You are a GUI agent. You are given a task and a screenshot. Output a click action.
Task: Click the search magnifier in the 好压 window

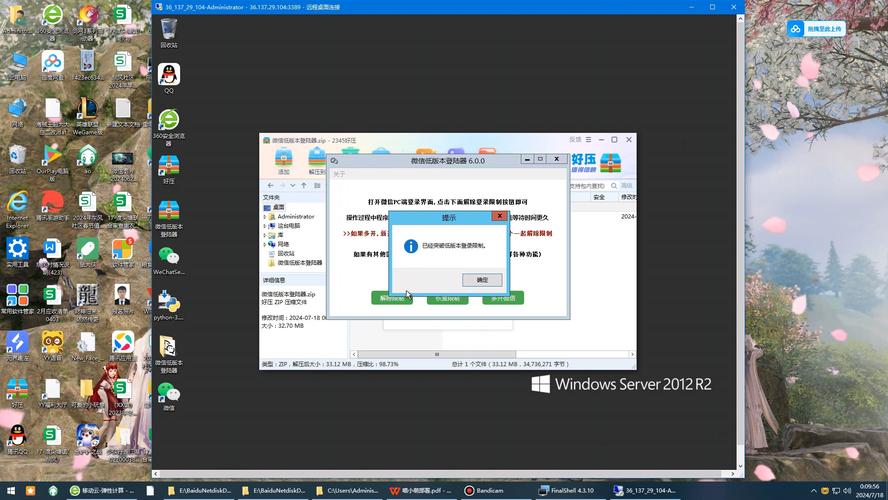pos(614,186)
